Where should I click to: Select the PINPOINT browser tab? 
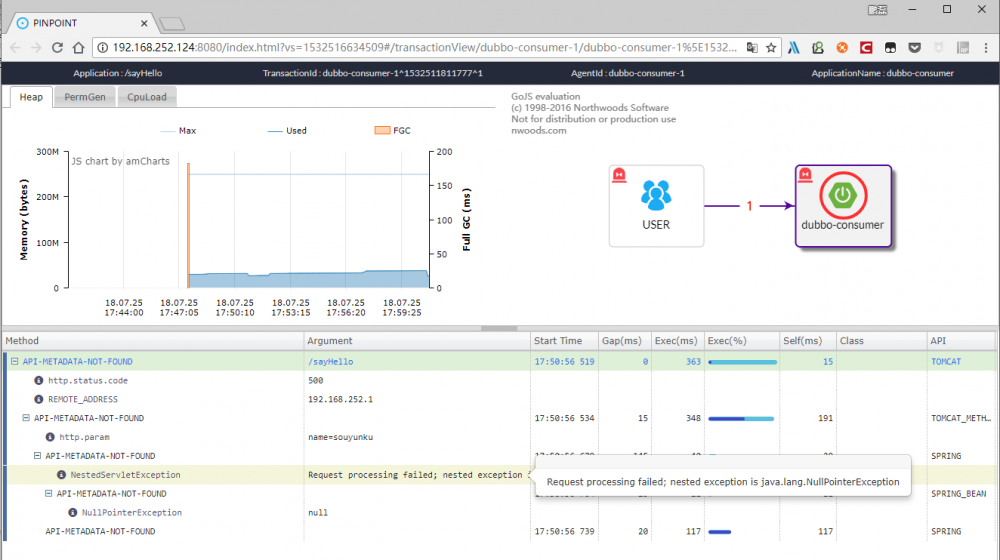(81, 23)
